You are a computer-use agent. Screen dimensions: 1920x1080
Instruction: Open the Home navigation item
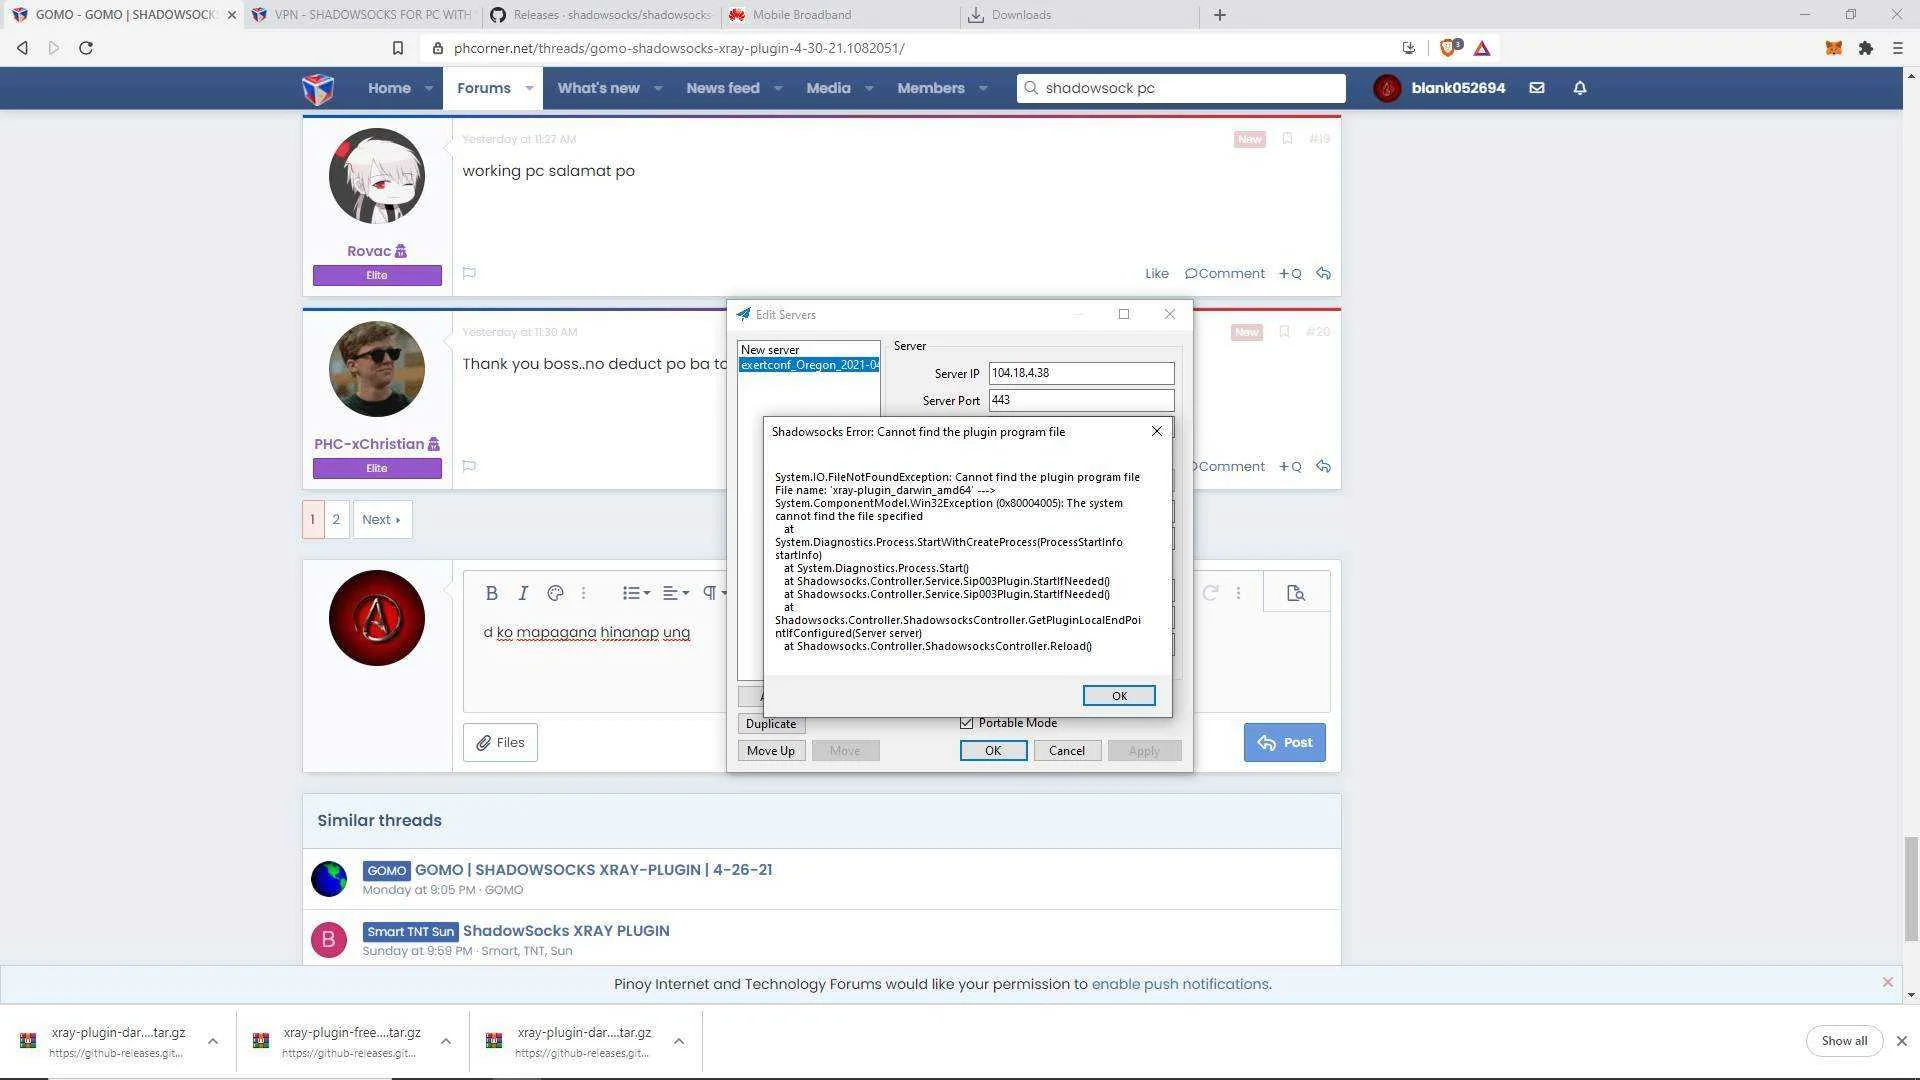[389, 88]
